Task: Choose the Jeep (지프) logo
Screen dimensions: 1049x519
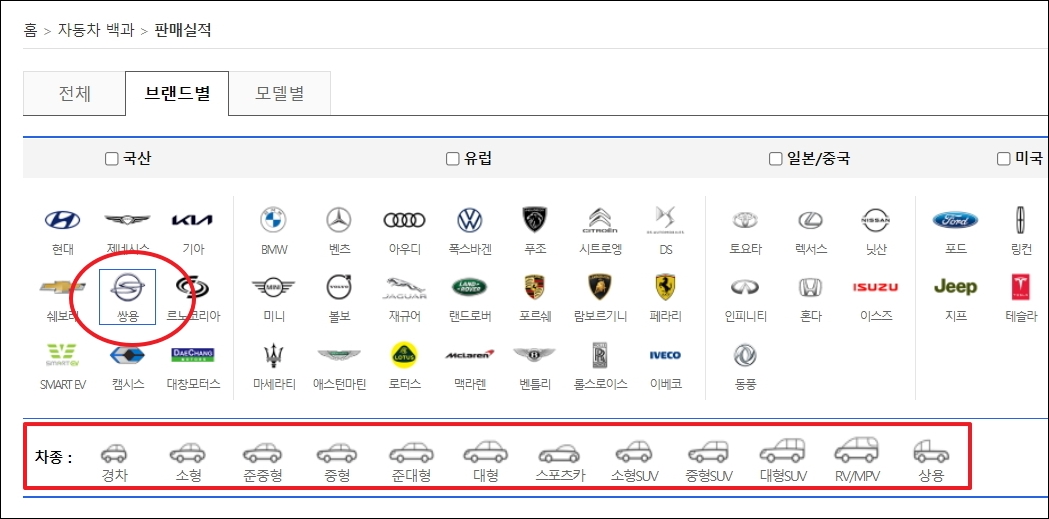Action: point(955,288)
